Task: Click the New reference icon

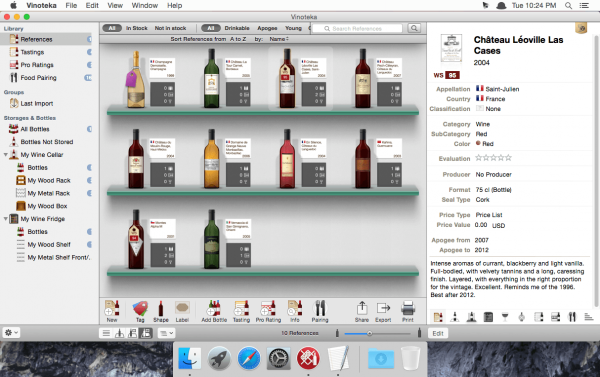Action: (112, 308)
